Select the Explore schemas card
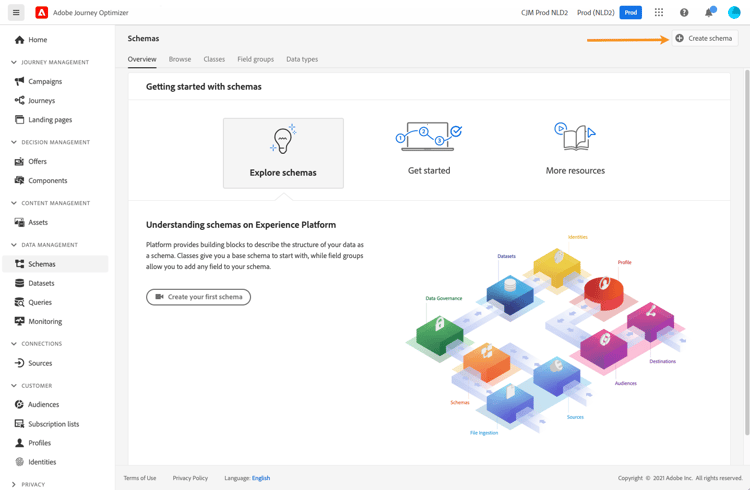This screenshot has width=750, height=490. click(283, 153)
